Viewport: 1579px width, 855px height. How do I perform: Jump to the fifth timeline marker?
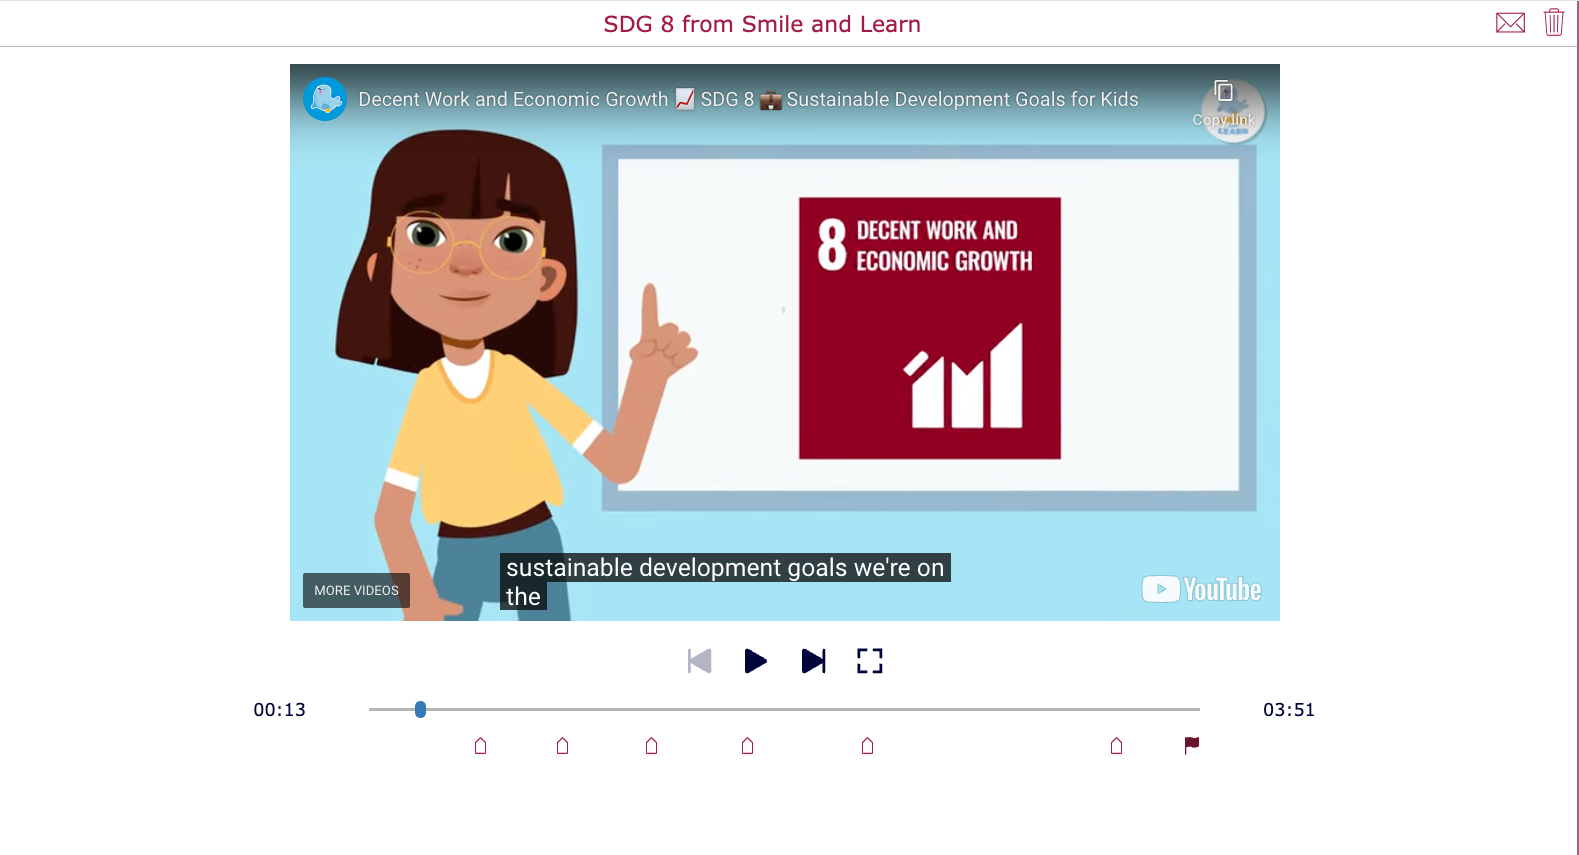[868, 745]
